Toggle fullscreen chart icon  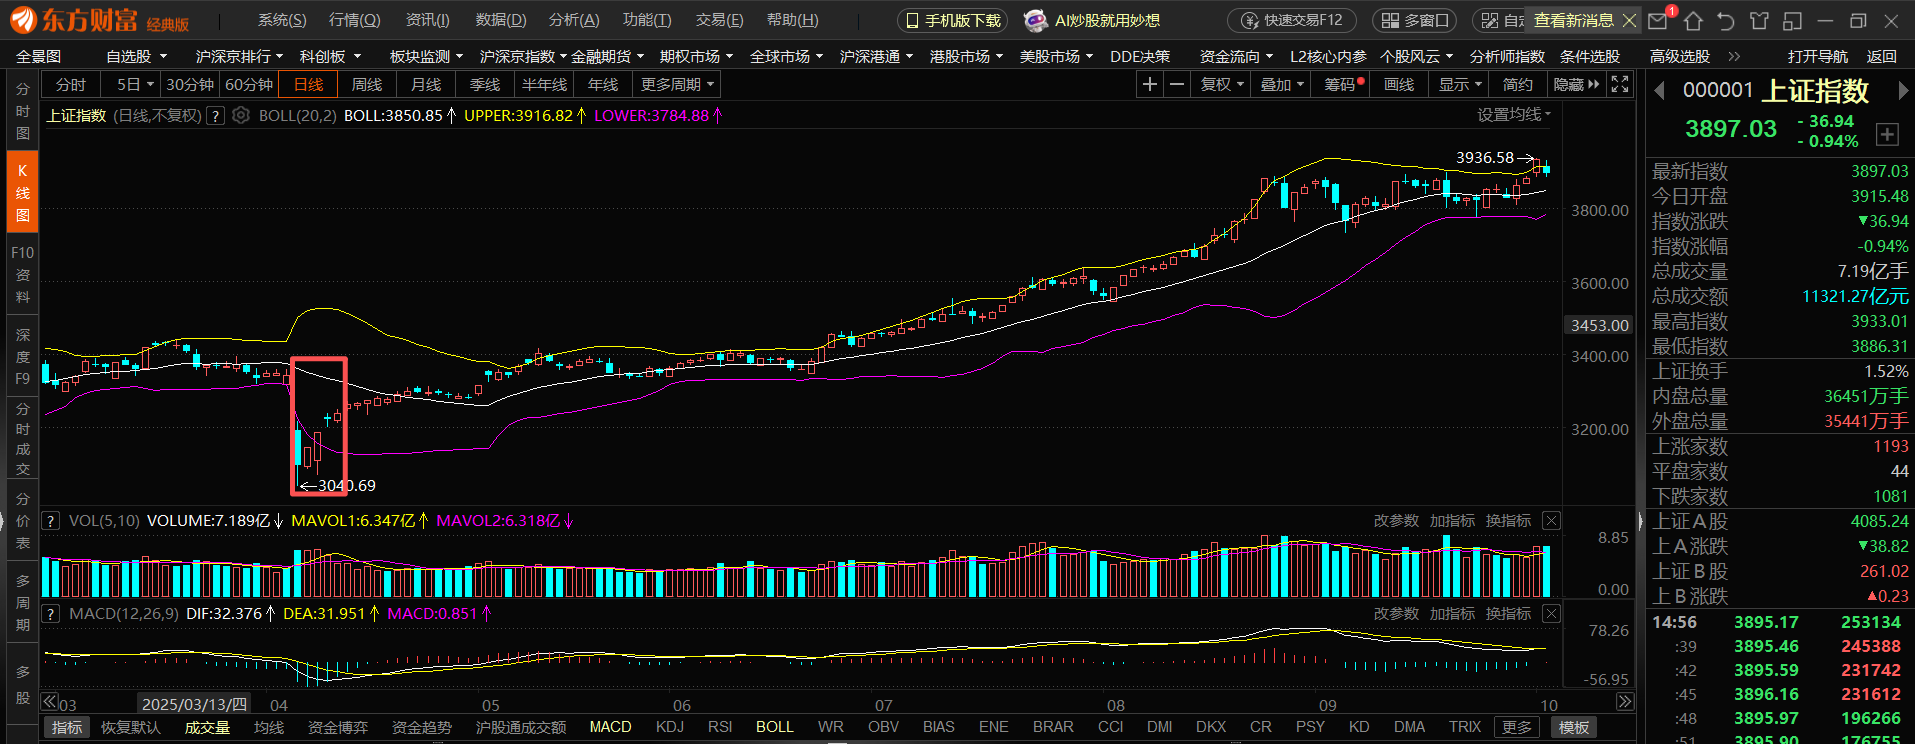point(1620,85)
